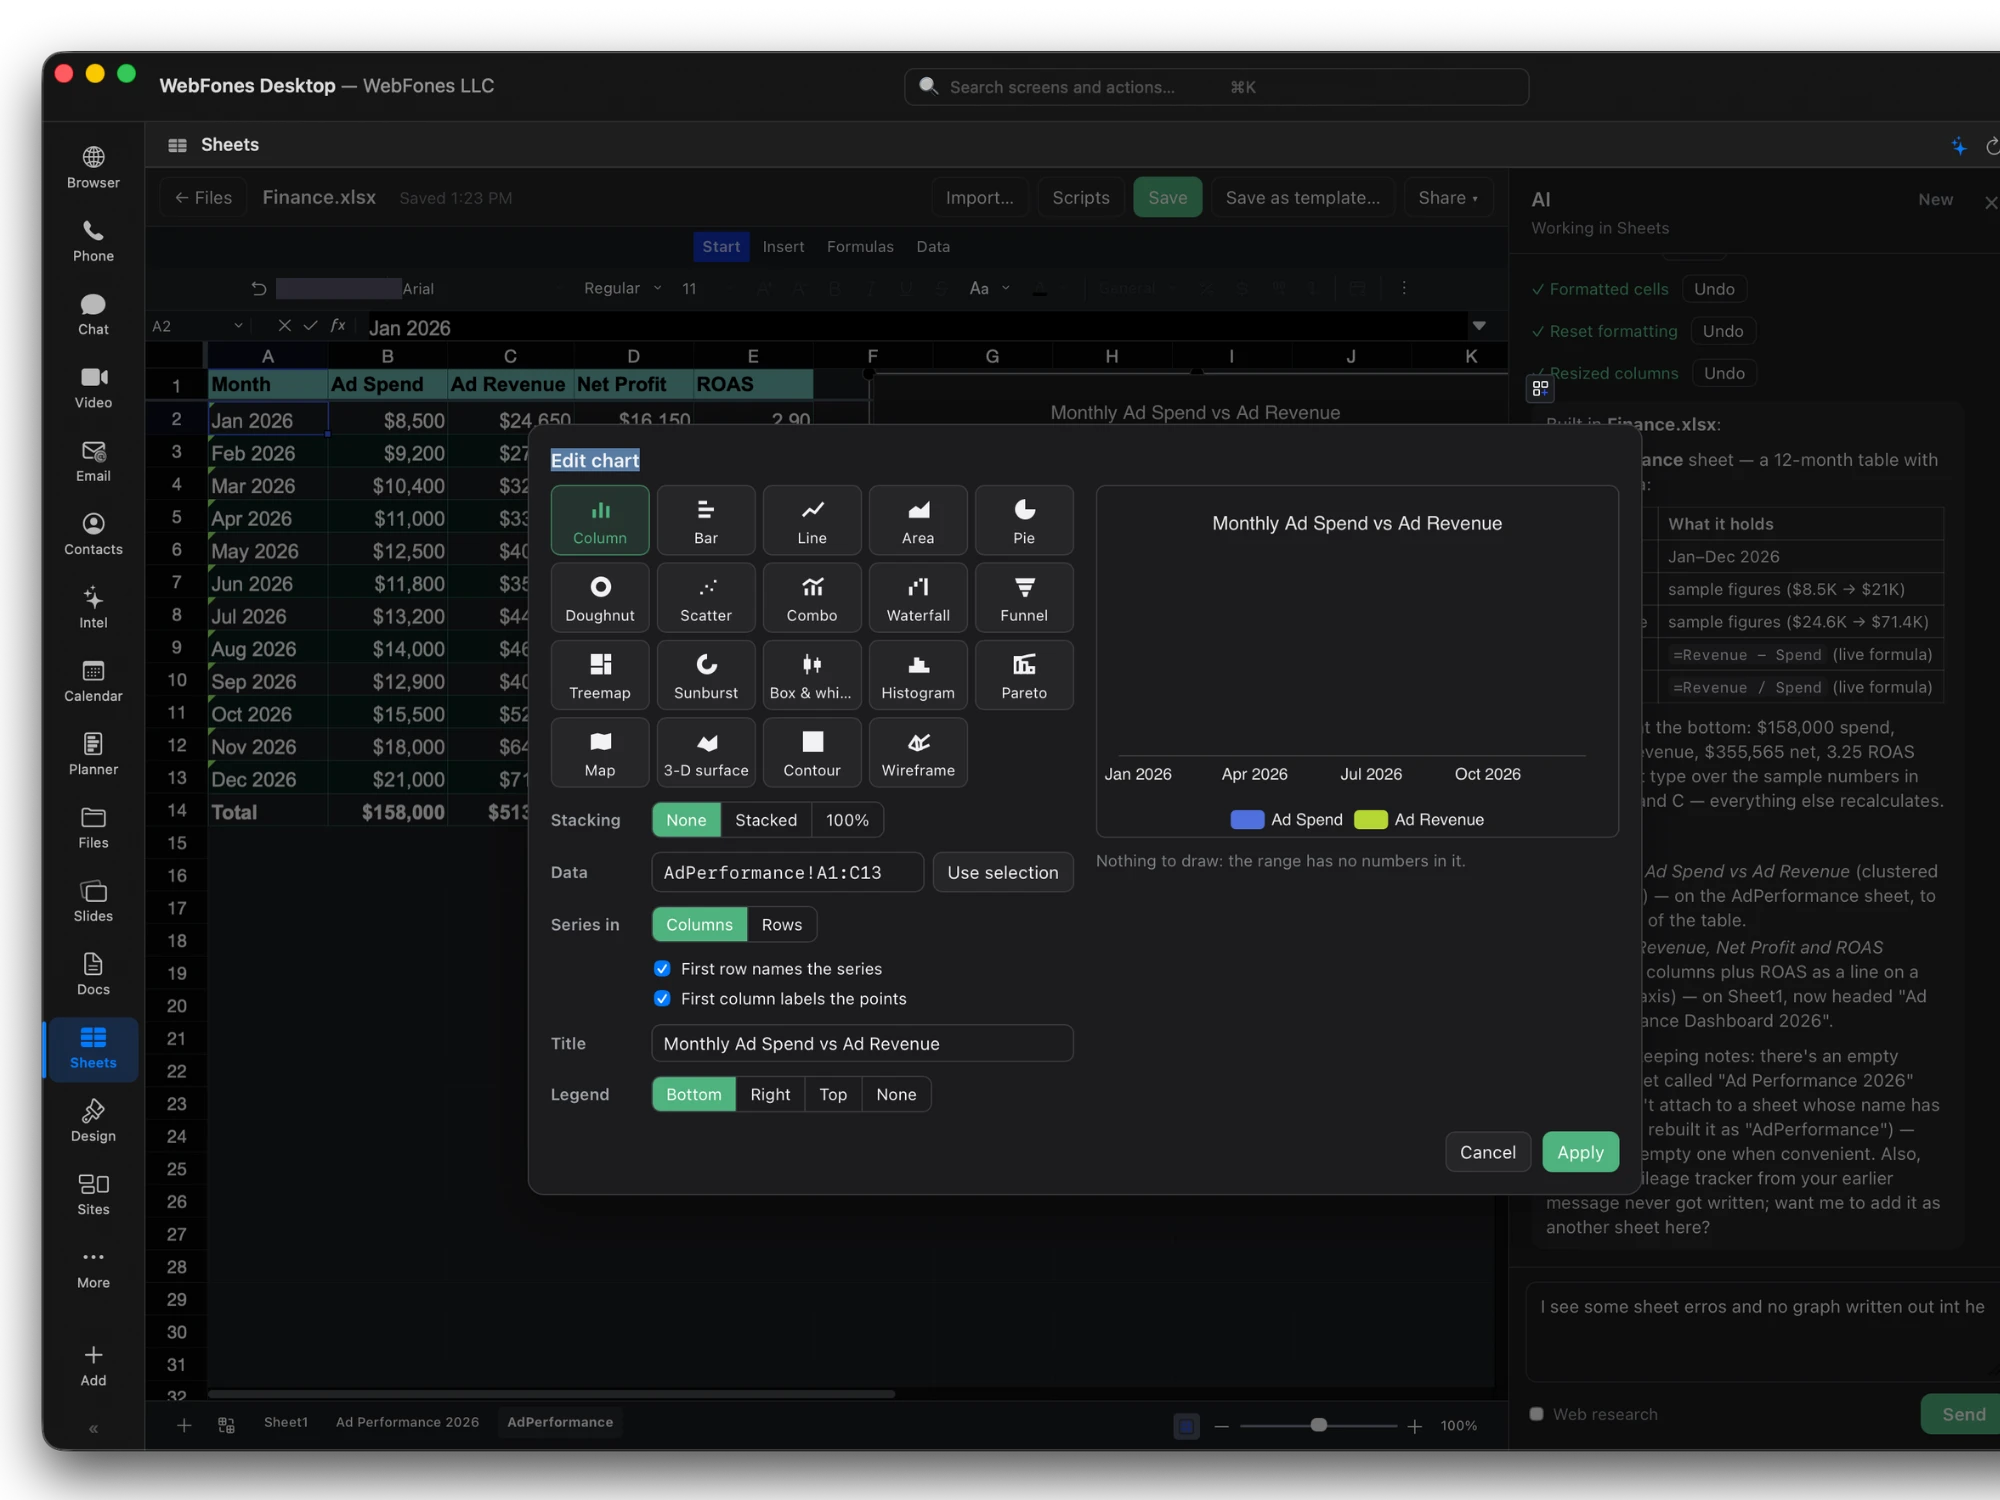Click the zoom slider handle
2000x1500 pixels.
[1318, 1425]
